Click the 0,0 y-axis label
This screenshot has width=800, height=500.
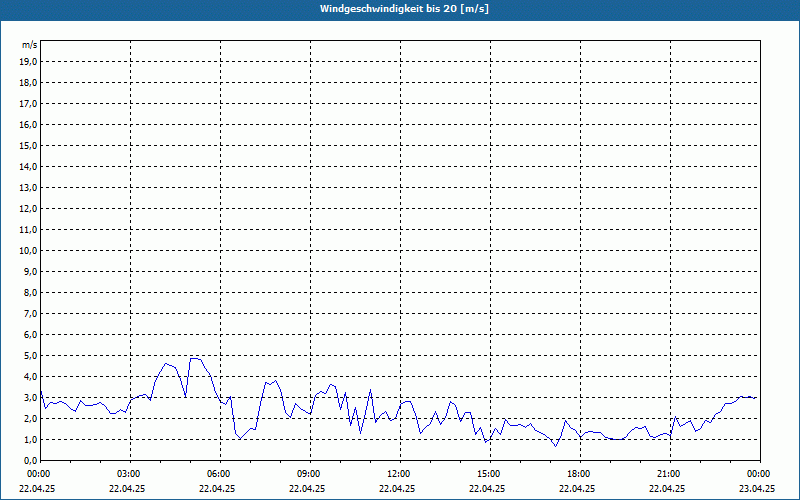pyautogui.click(x=30, y=461)
